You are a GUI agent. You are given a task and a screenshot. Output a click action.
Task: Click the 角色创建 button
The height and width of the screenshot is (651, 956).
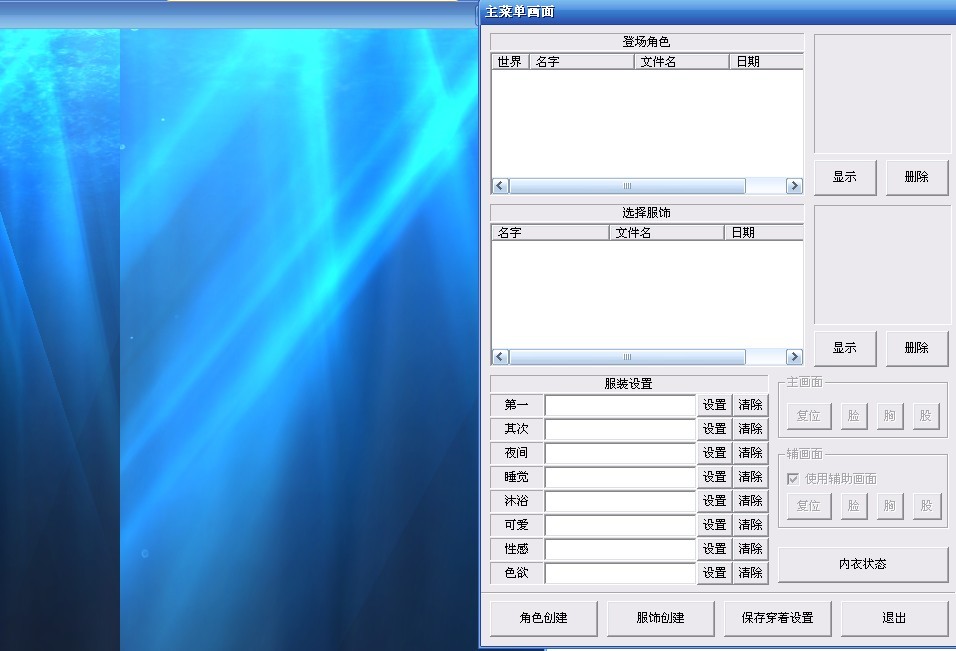[x=543, y=618]
